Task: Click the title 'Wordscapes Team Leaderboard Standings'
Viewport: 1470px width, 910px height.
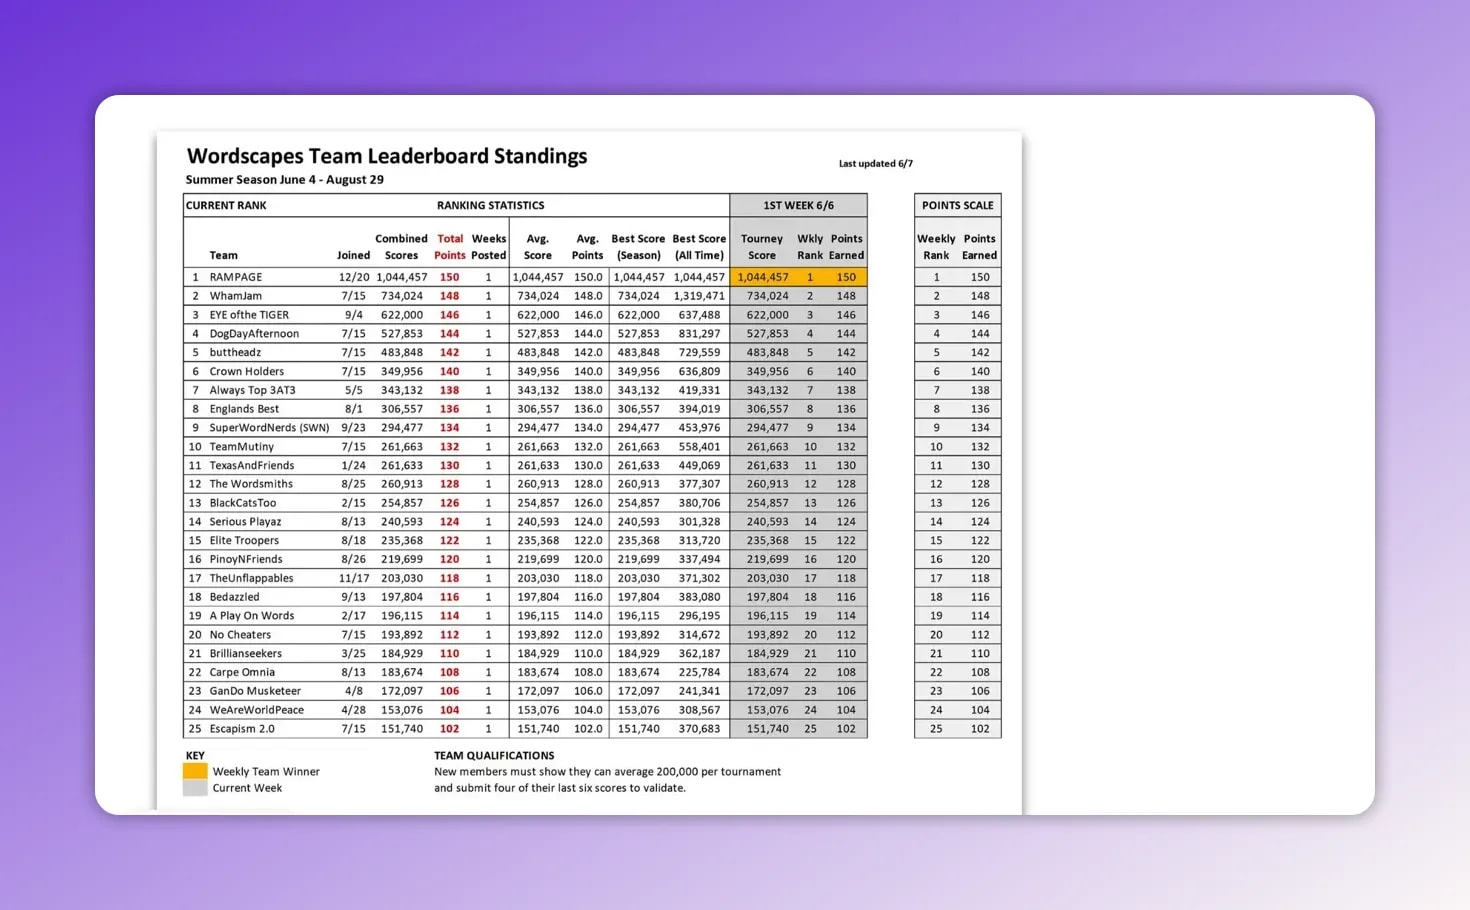Action: tap(387, 156)
